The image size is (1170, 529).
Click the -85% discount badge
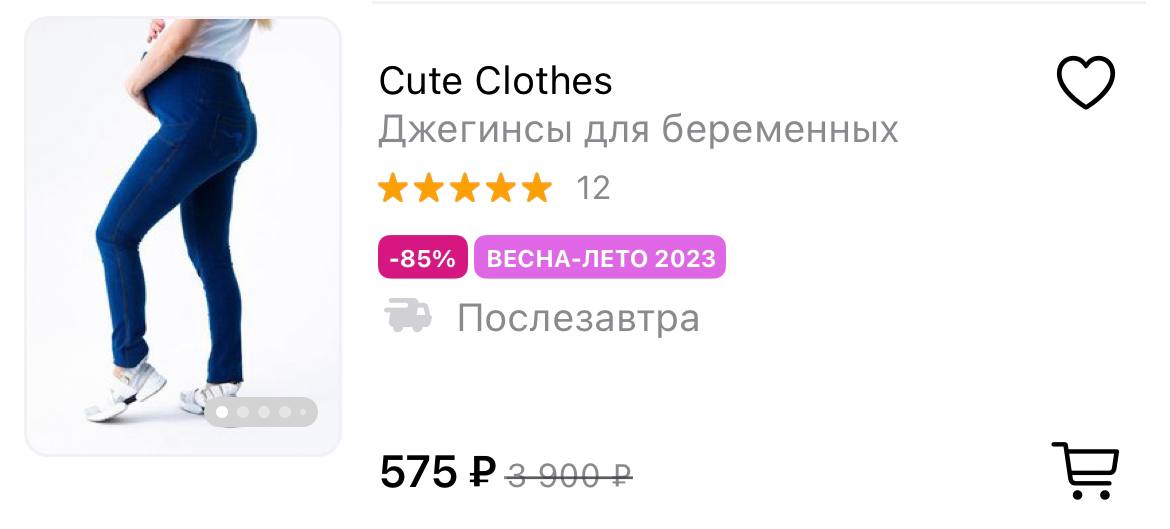pyautogui.click(x=422, y=258)
